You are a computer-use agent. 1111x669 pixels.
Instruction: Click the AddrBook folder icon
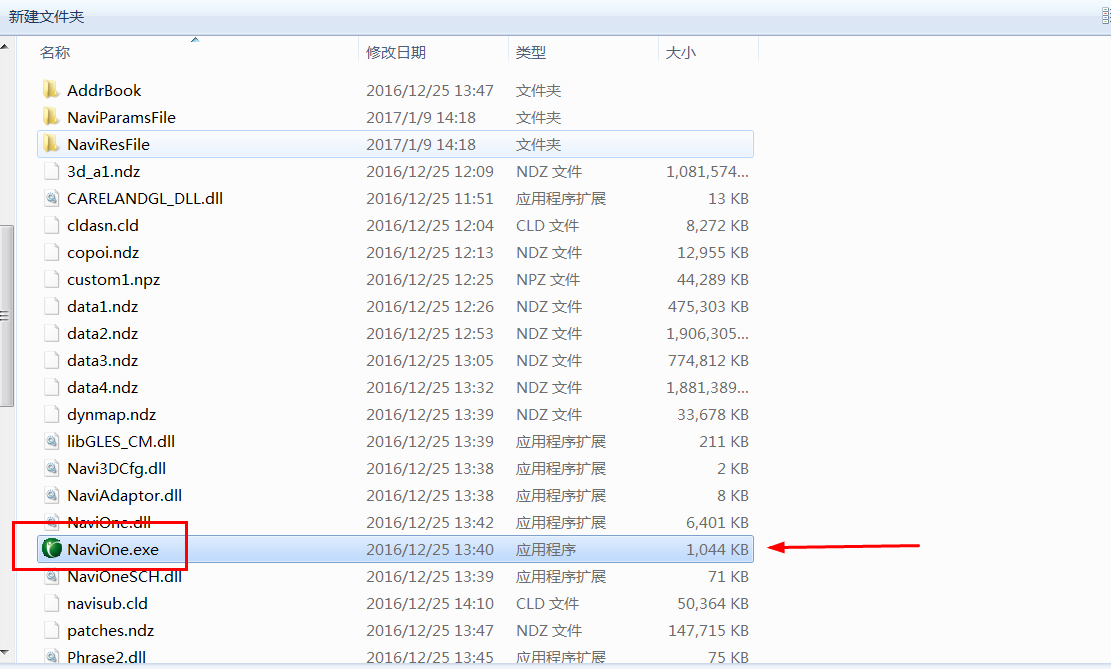click(x=51, y=90)
